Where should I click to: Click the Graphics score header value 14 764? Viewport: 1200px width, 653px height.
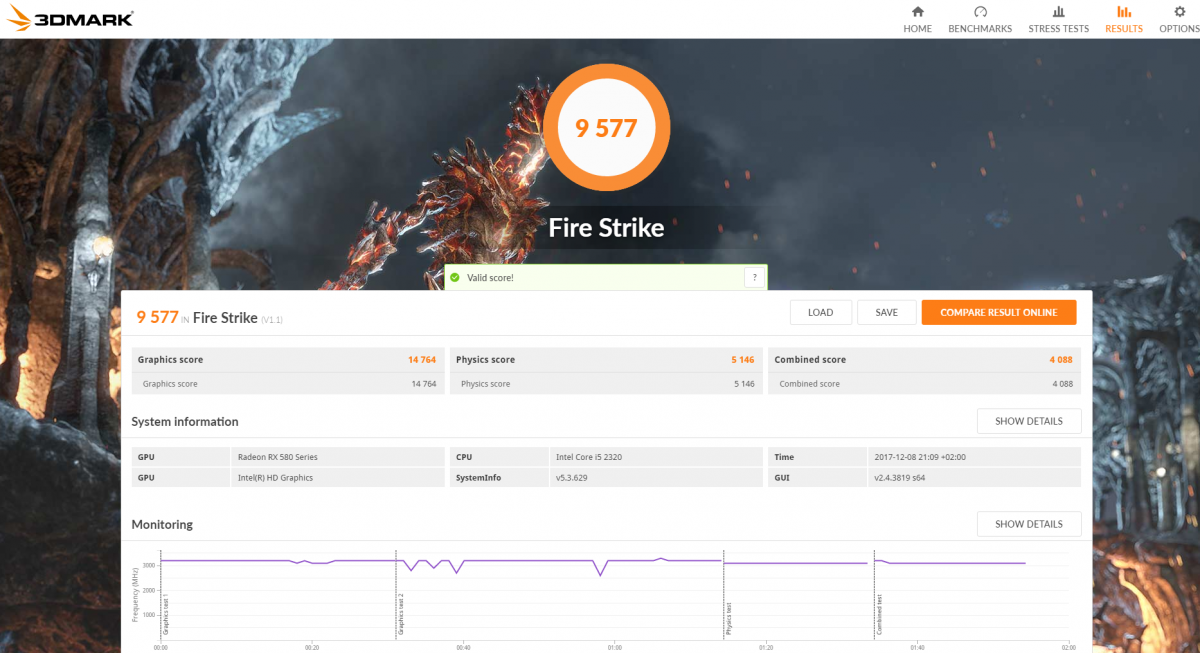[x=422, y=360]
